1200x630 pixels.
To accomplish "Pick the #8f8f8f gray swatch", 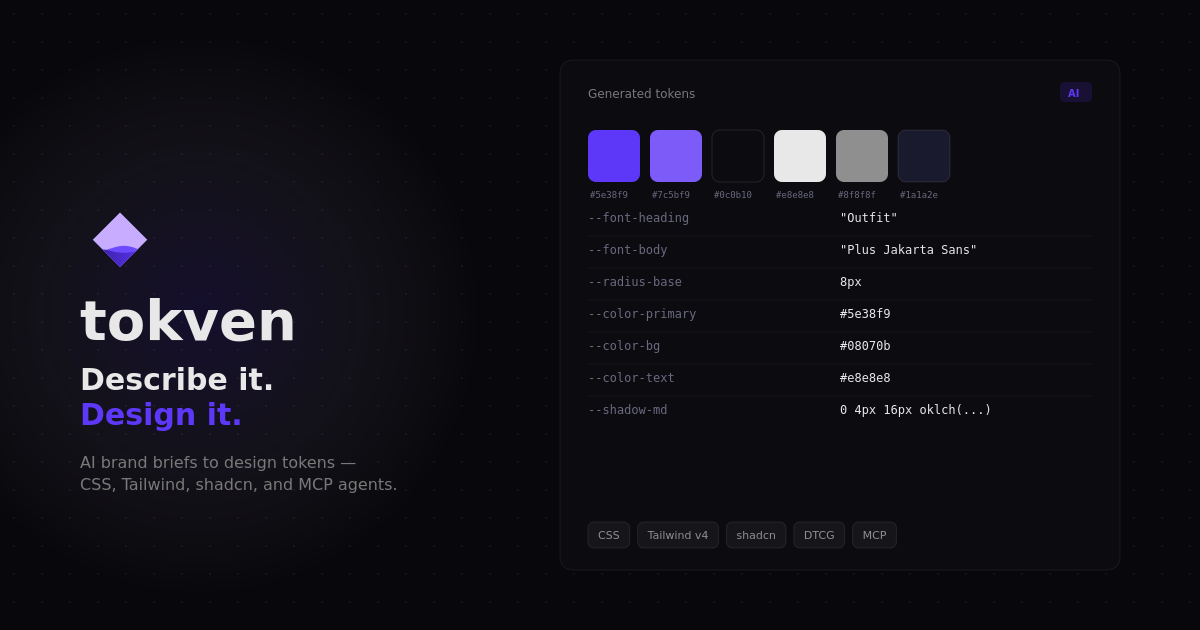I will [x=862, y=156].
